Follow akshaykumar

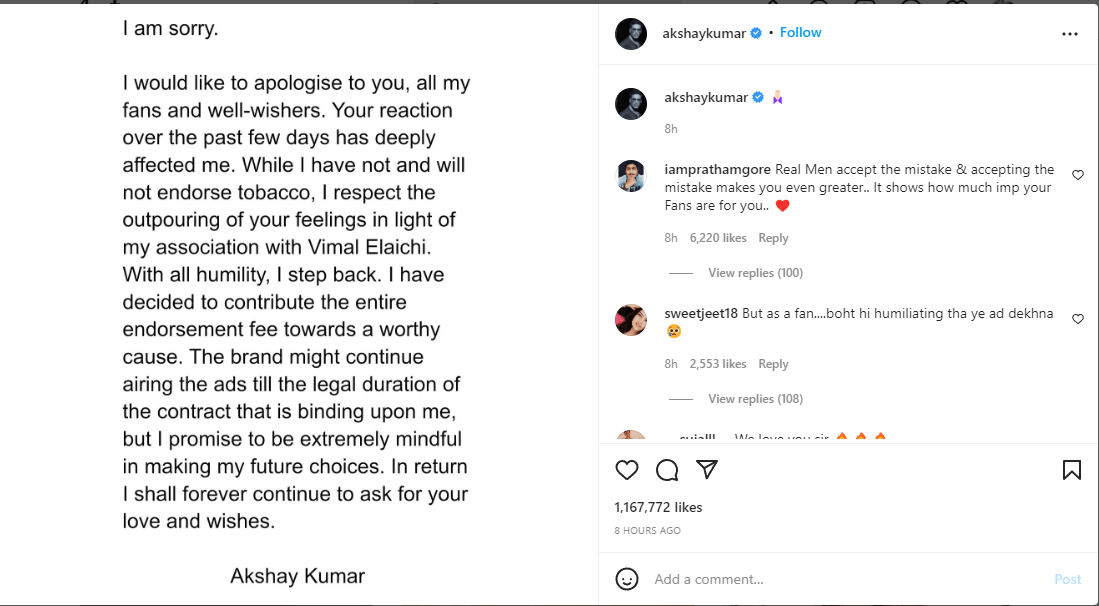tap(800, 33)
